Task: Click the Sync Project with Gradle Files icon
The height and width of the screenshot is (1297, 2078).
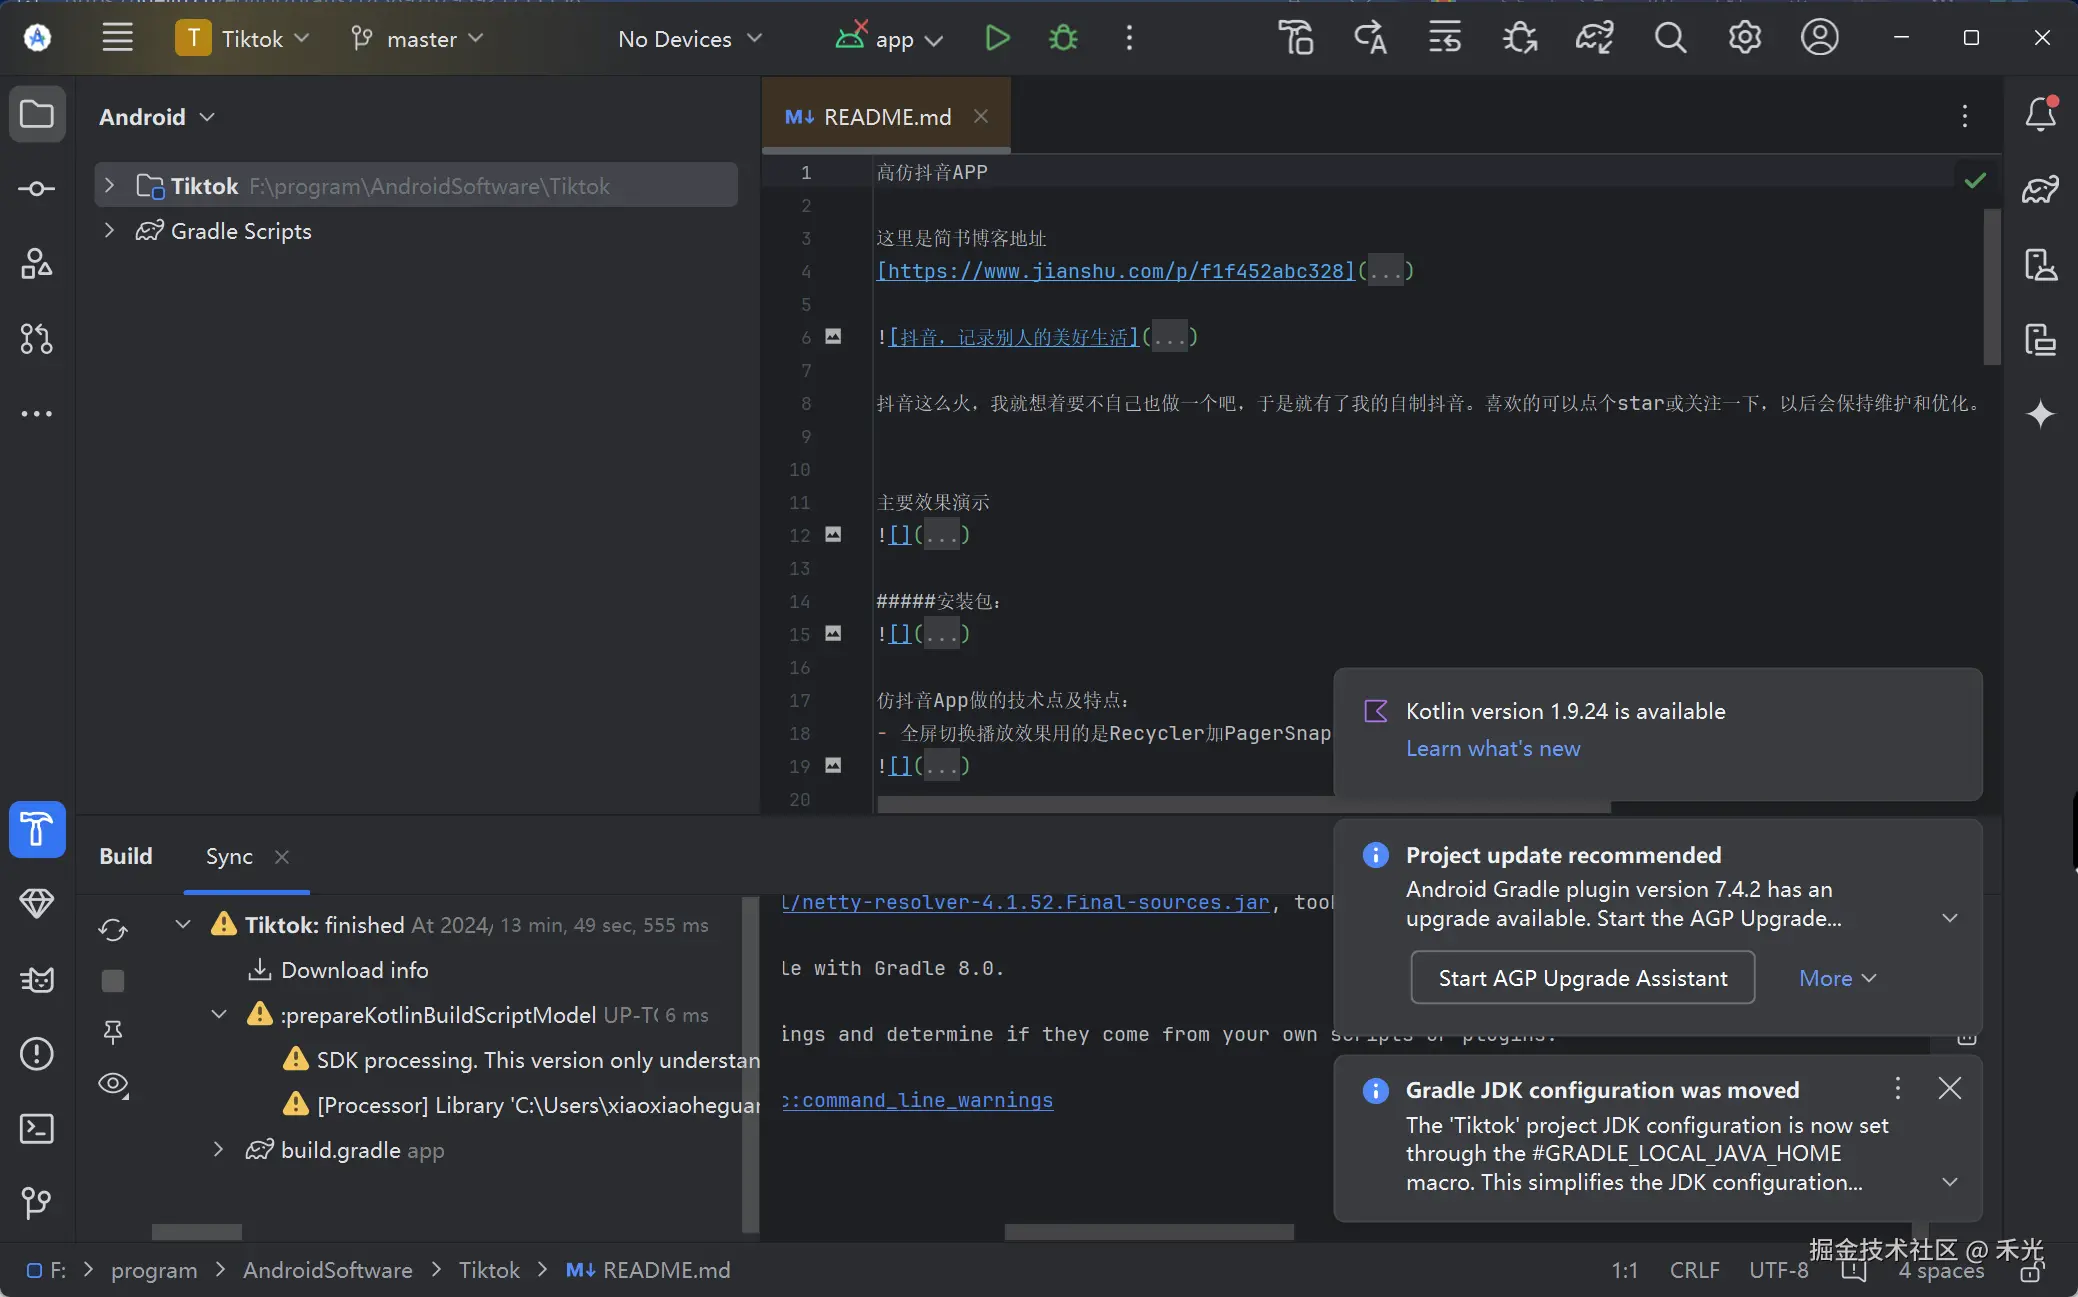Action: pyautogui.click(x=1594, y=39)
